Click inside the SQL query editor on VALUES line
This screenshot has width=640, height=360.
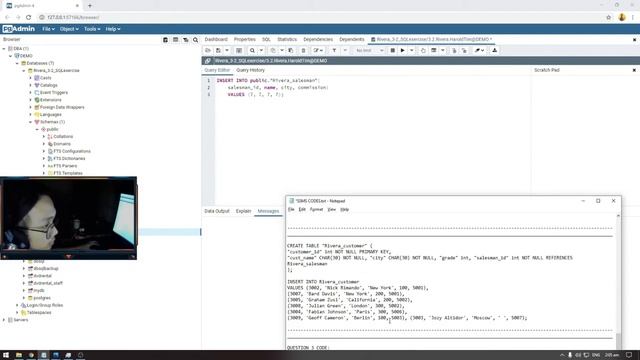click(x=256, y=94)
